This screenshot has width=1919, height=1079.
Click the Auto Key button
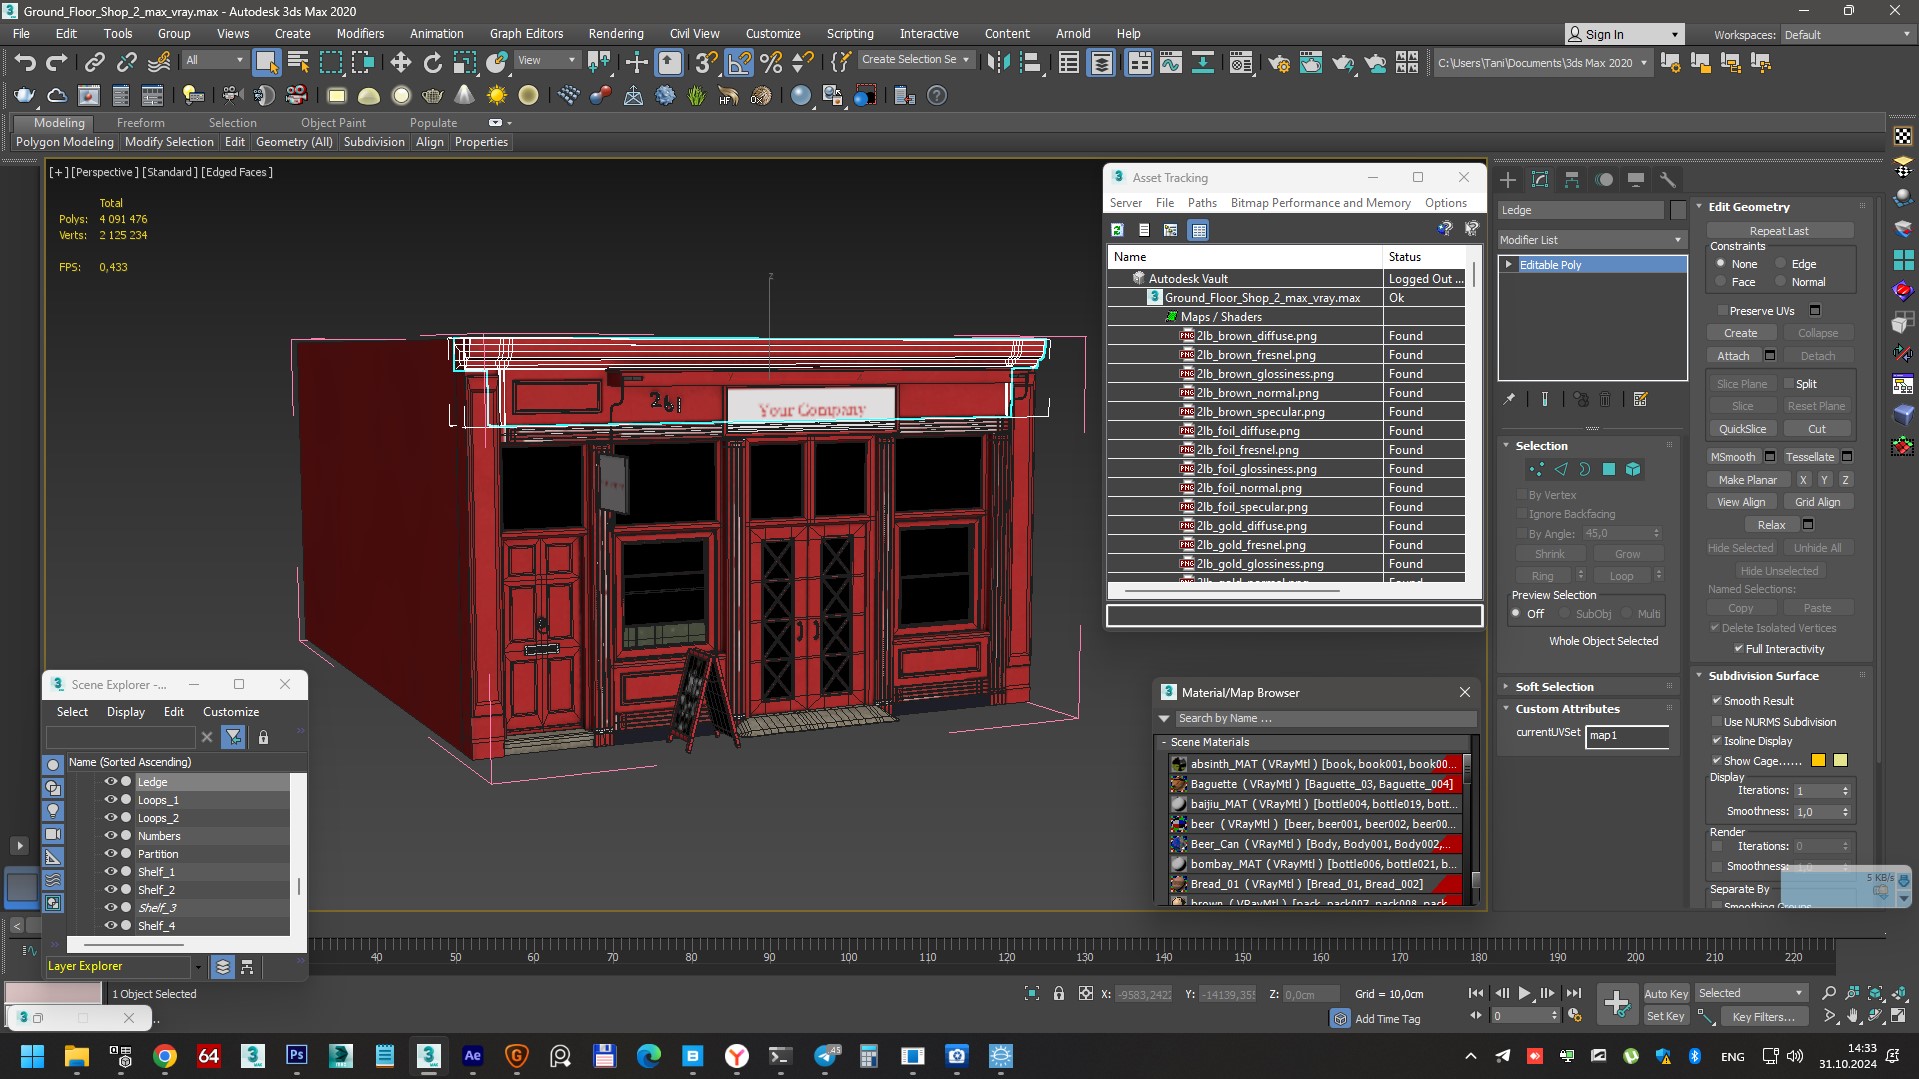(x=1666, y=994)
